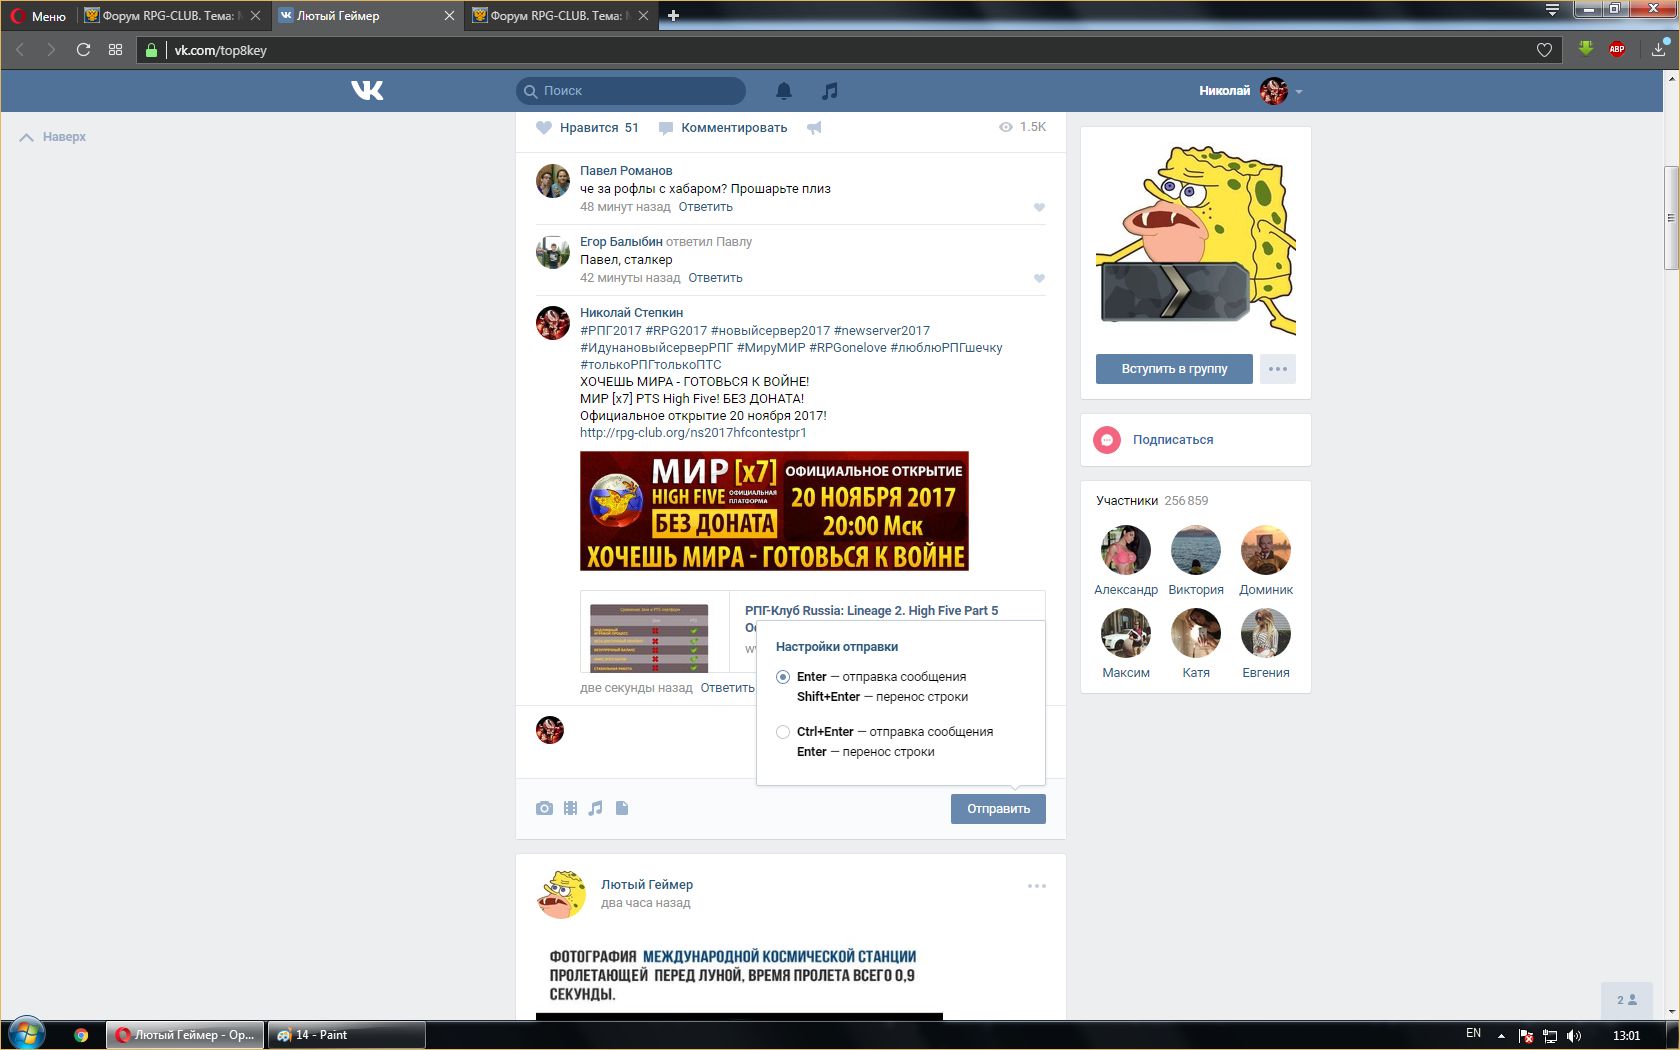This screenshot has height=1050, width=1680.
Task: Open the VK music player icon
Action: tap(829, 91)
